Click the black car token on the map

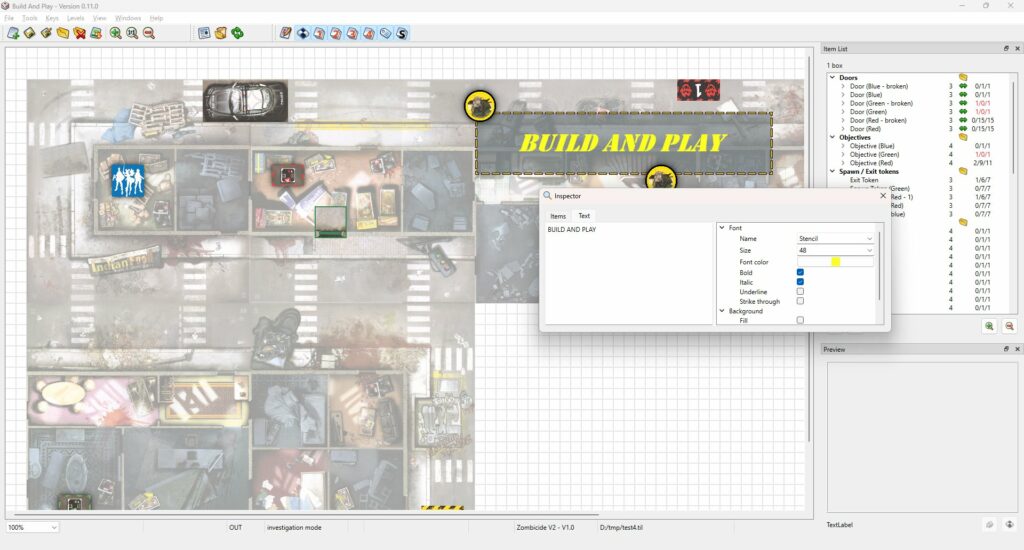[246, 101]
